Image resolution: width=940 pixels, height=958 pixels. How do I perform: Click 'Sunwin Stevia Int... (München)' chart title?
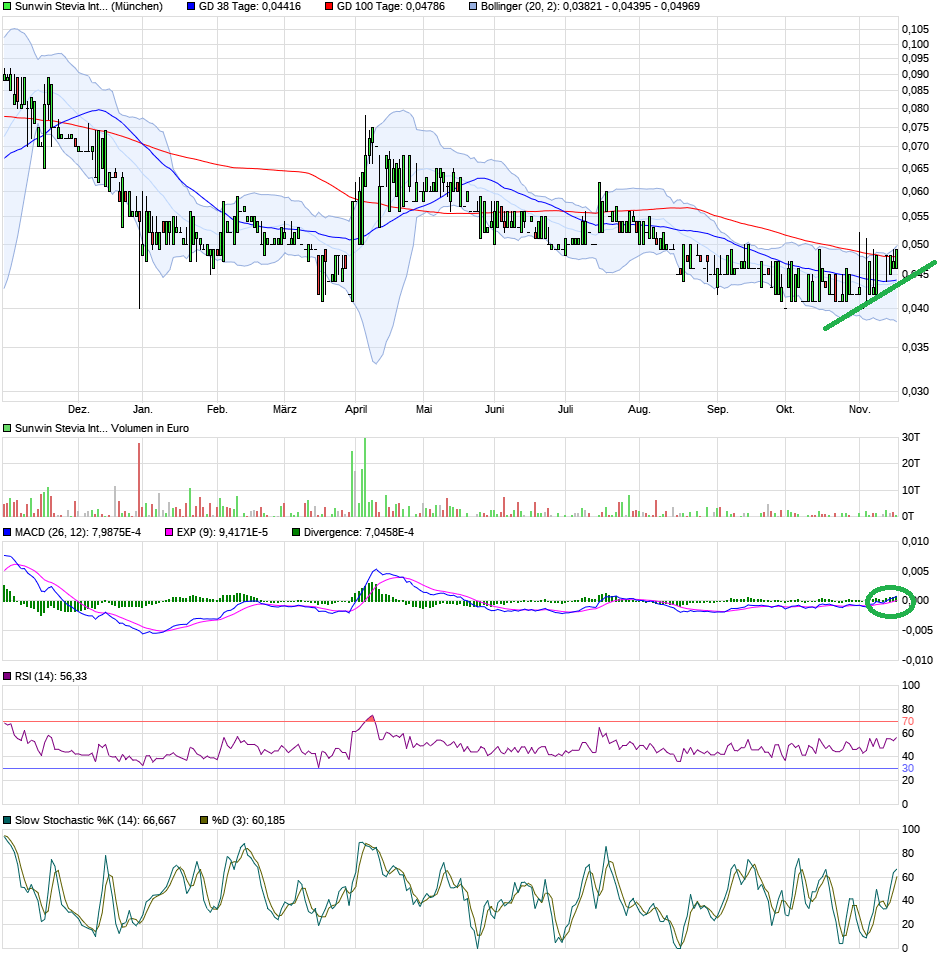click(89, 7)
